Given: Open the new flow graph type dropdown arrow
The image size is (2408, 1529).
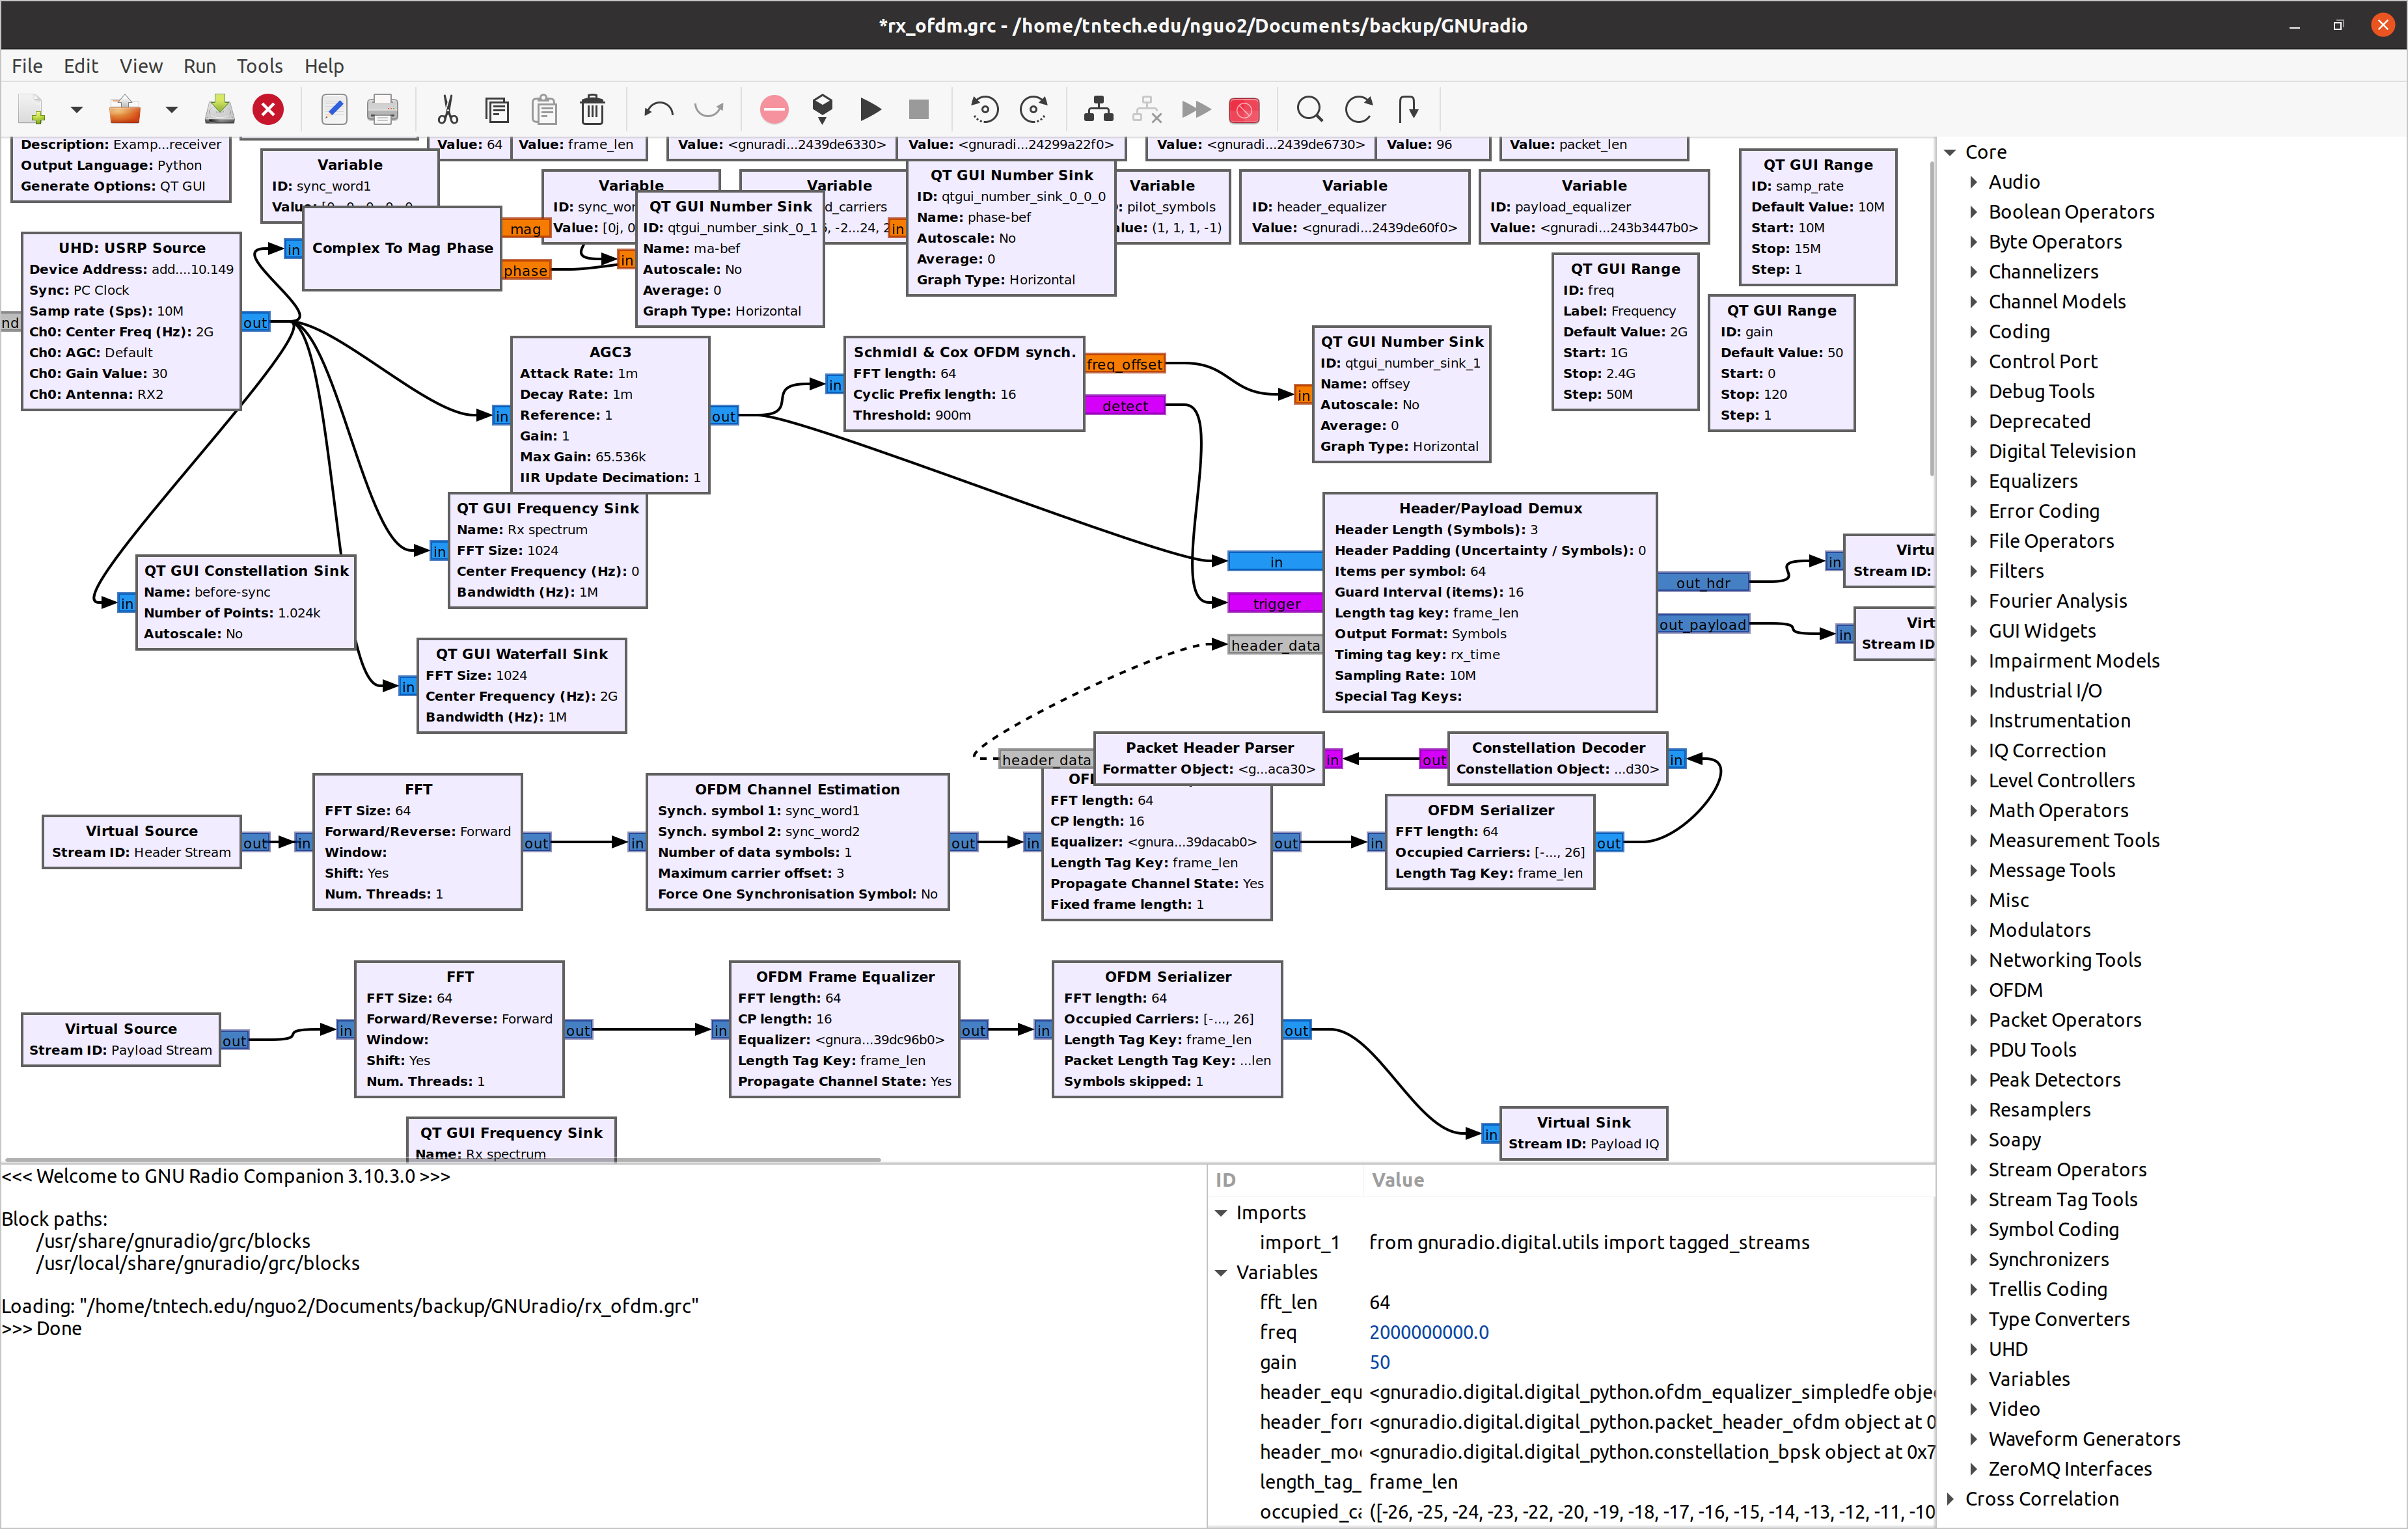Looking at the screenshot, I should 76,109.
